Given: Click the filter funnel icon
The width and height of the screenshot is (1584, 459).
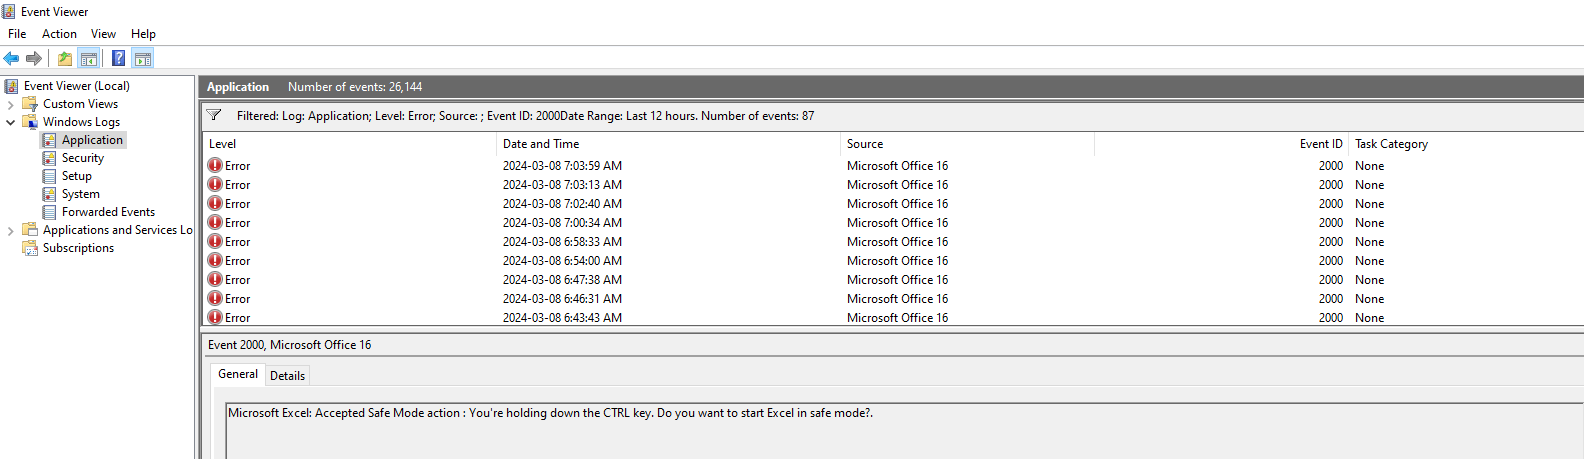Looking at the screenshot, I should [213, 115].
